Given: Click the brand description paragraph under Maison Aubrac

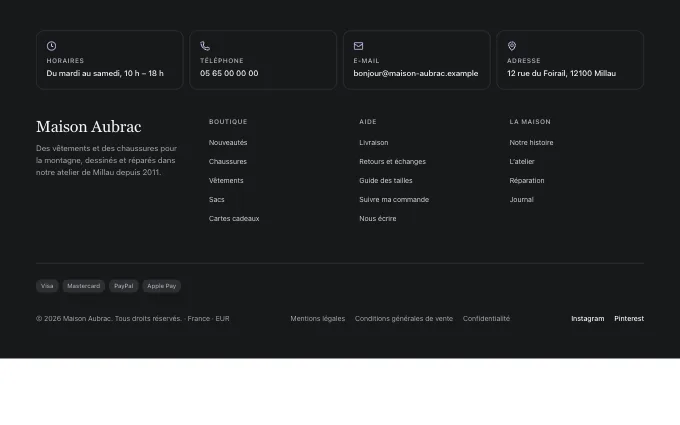Looking at the screenshot, I should [106, 160].
